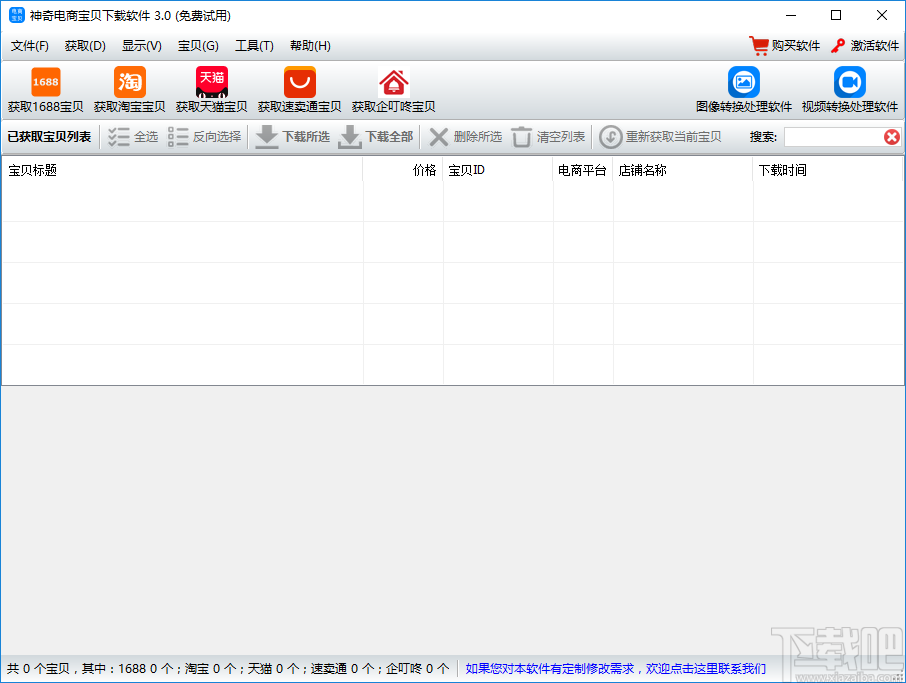Open 帮助(H) menu
This screenshot has width=906, height=683.
(x=310, y=46)
